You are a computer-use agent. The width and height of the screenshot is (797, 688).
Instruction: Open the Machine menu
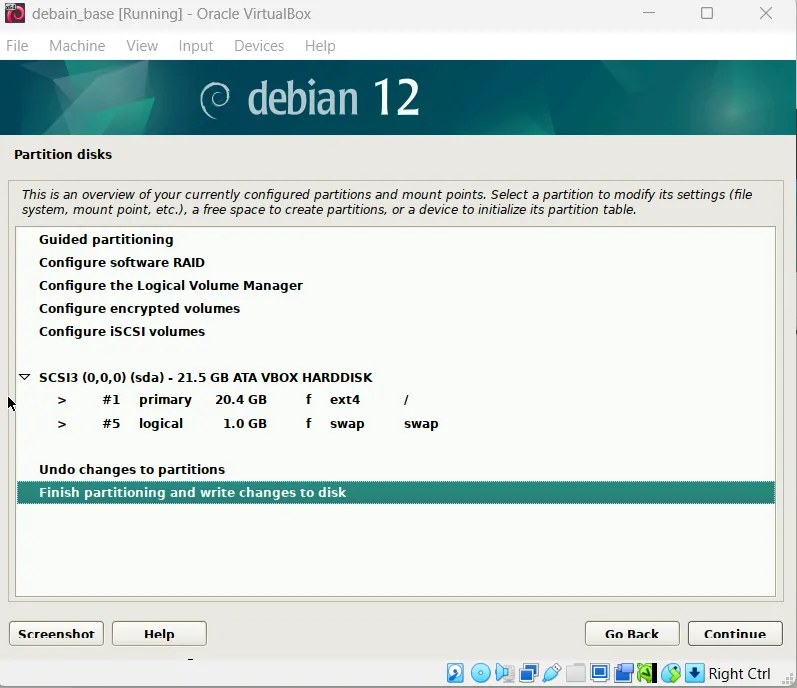click(x=77, y=46)
